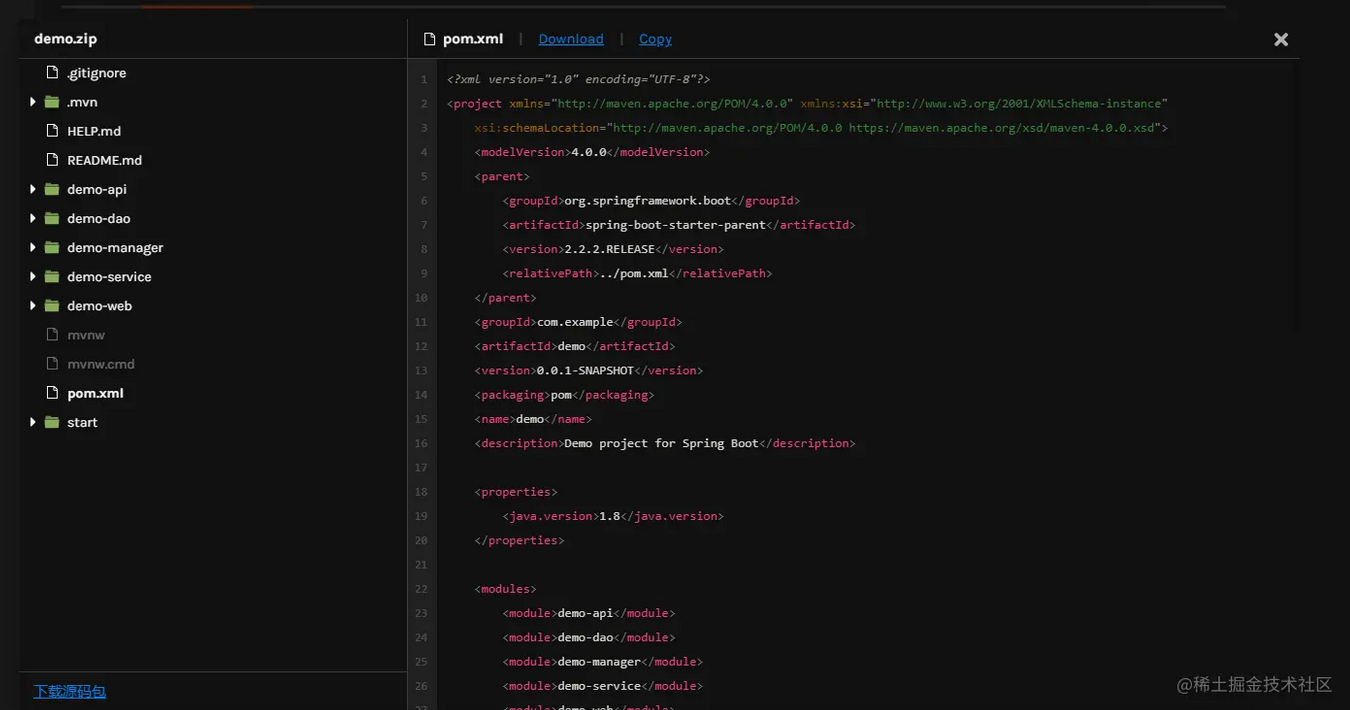
Task: Click module demo-api on line 23
Action: [x=585, y=613]
